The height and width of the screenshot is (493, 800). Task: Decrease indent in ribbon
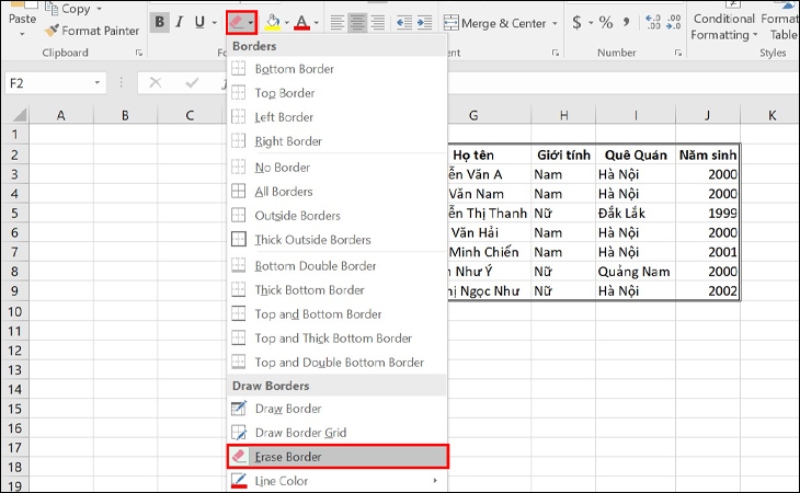[x=404, y=22]
